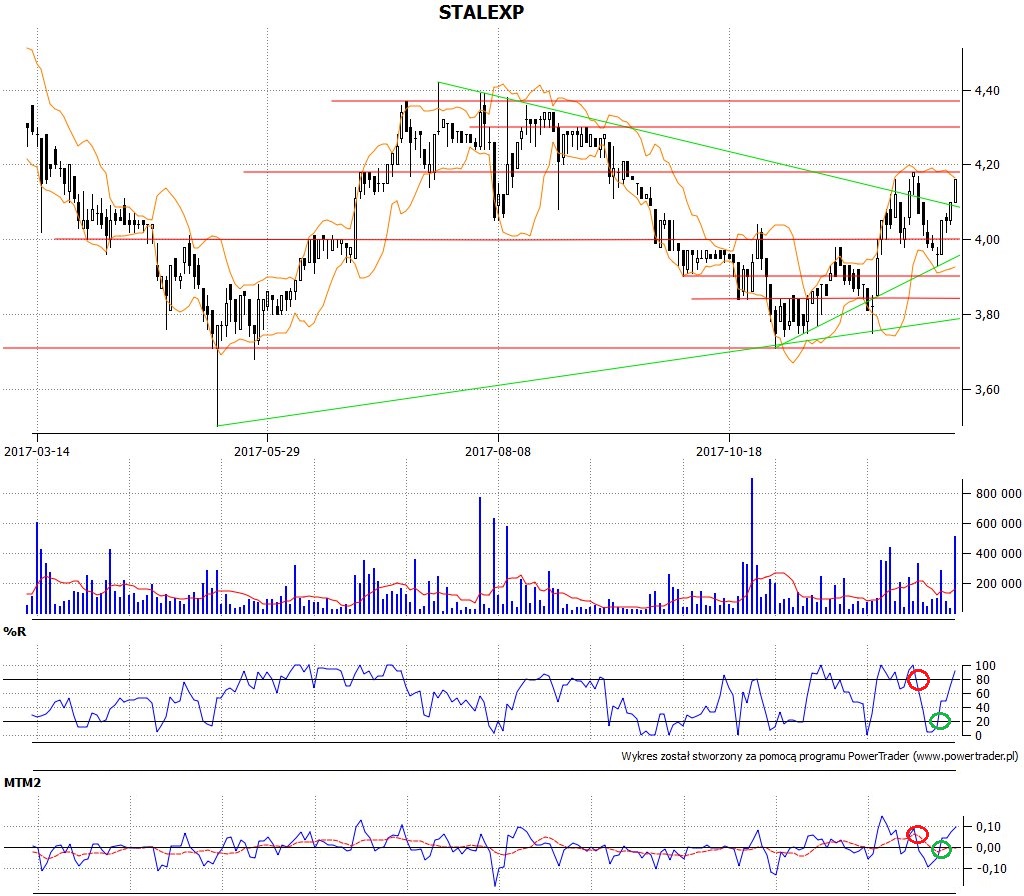This screenshot has height=896, width=1024.
Task: Click the %R axis value 40
Action: [x=982, y=708]
